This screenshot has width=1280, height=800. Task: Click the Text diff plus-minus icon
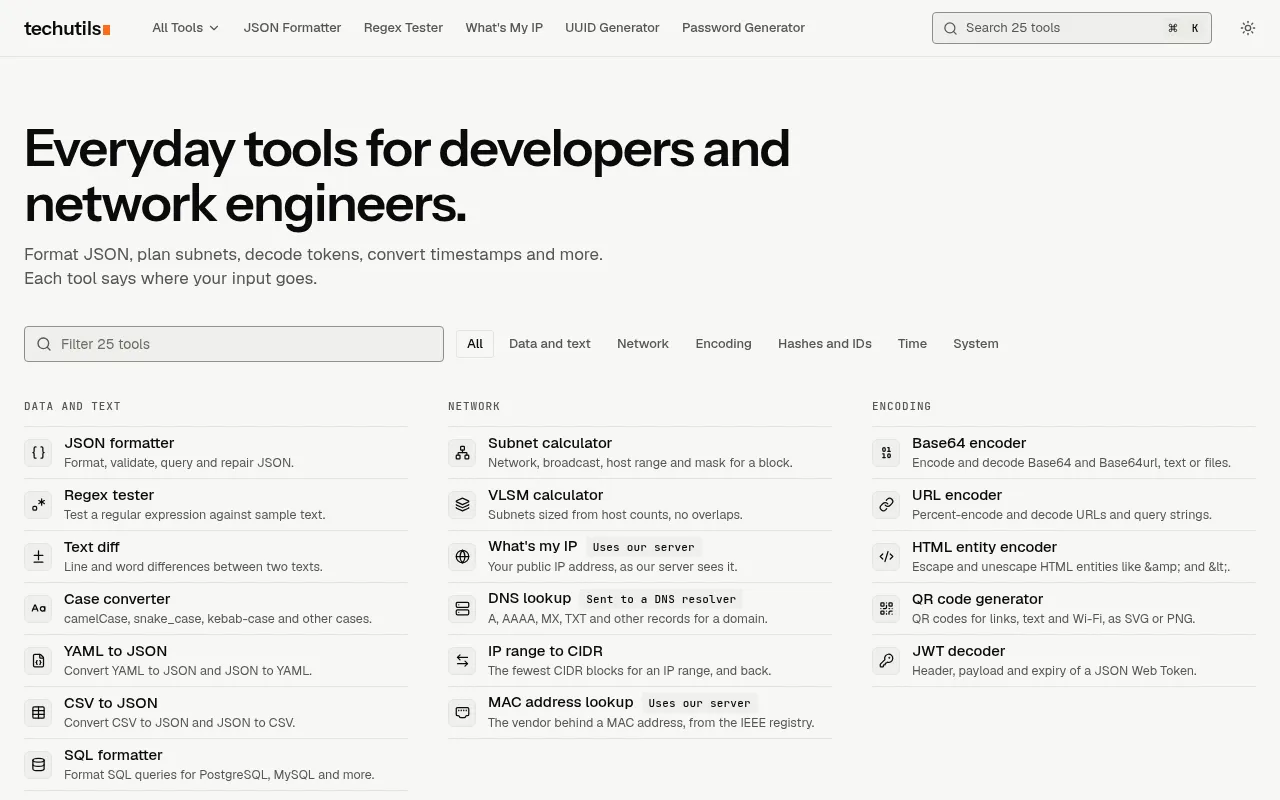(38, 556)
